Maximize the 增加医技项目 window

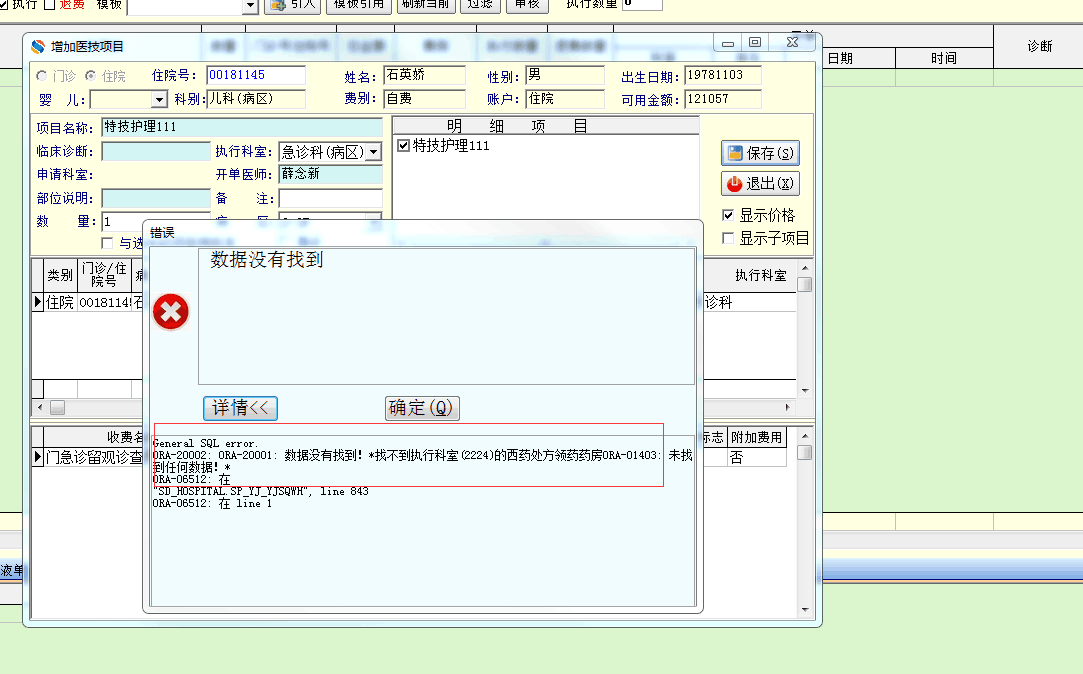(755, 43)
